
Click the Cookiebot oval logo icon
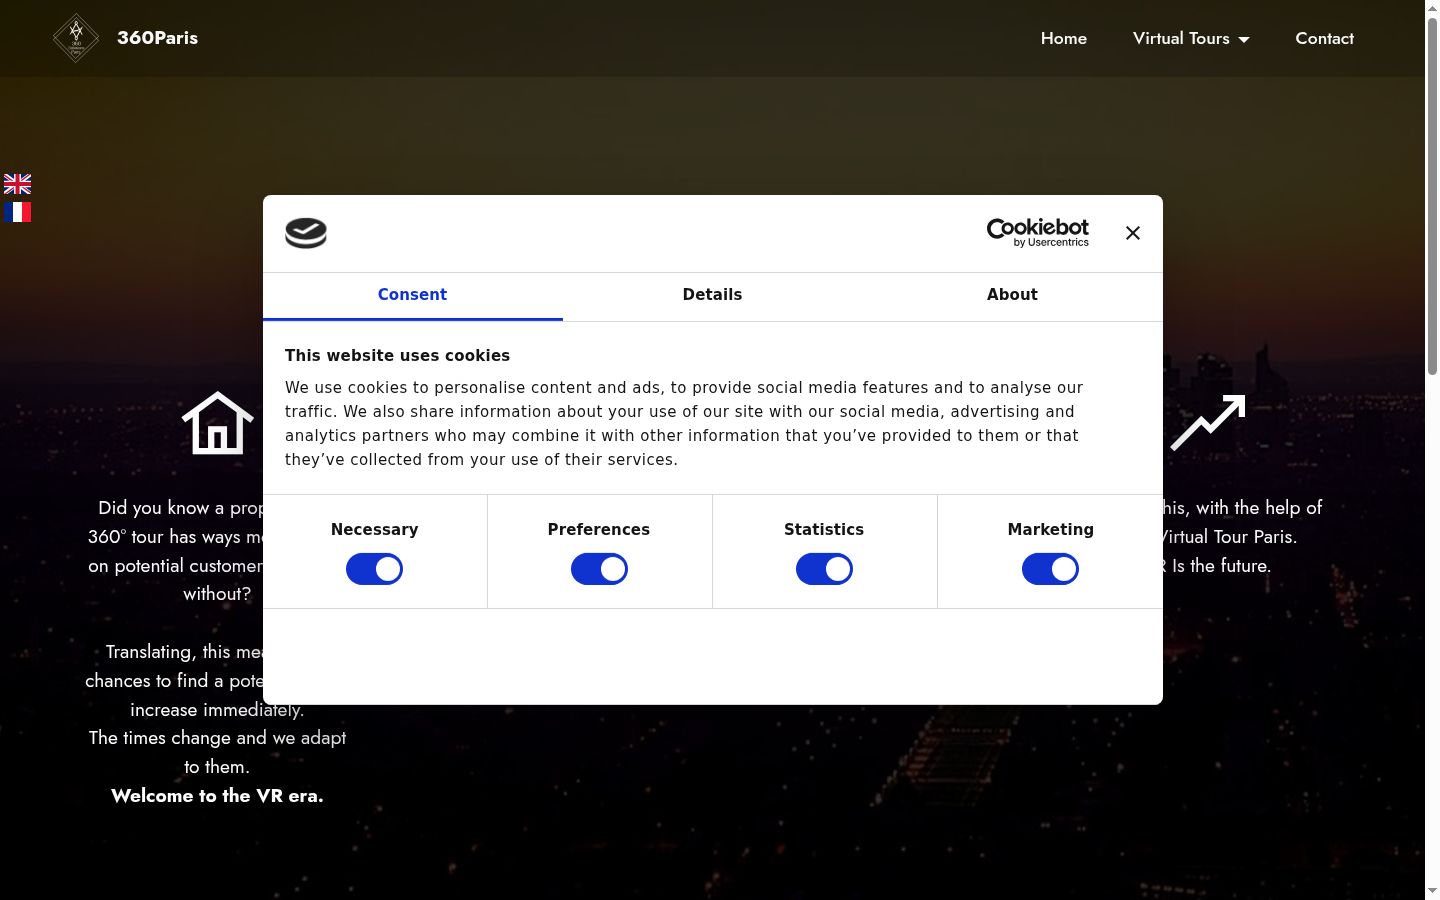click(x=306, y=233)
